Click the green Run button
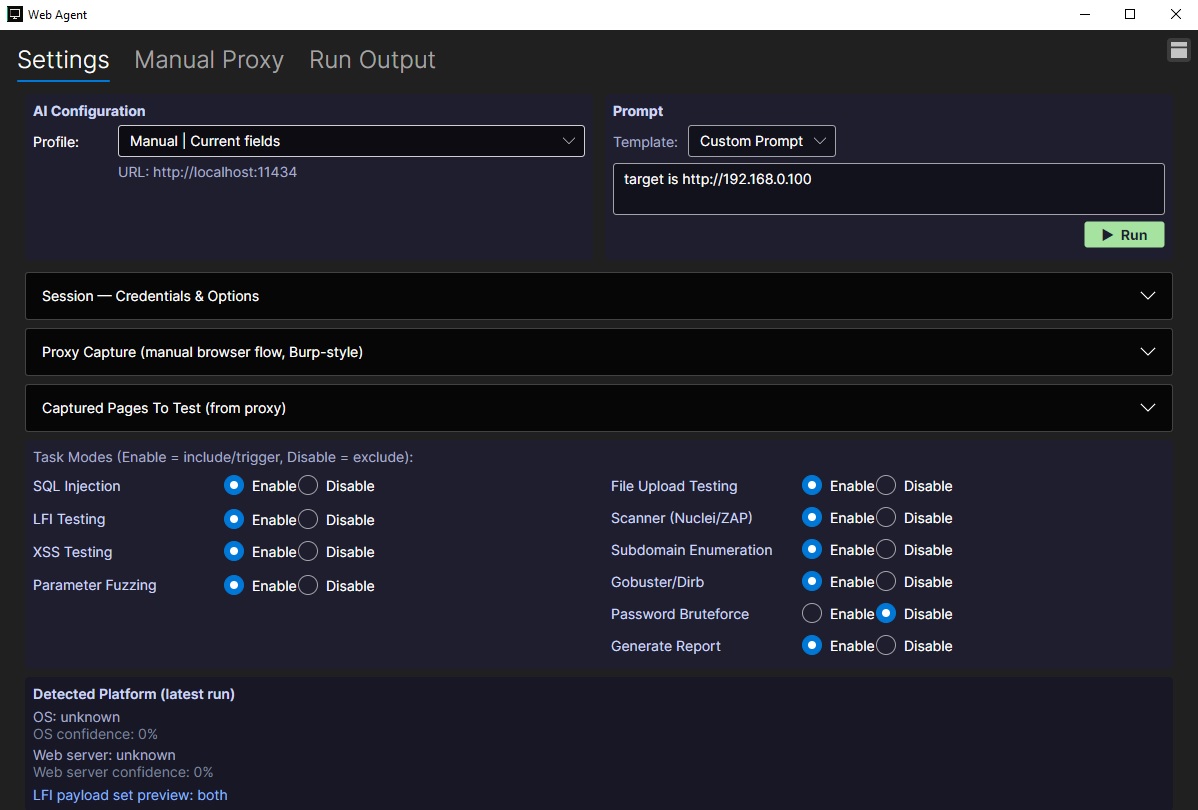Screen dimensions: 1198x810 (1124, 235)
